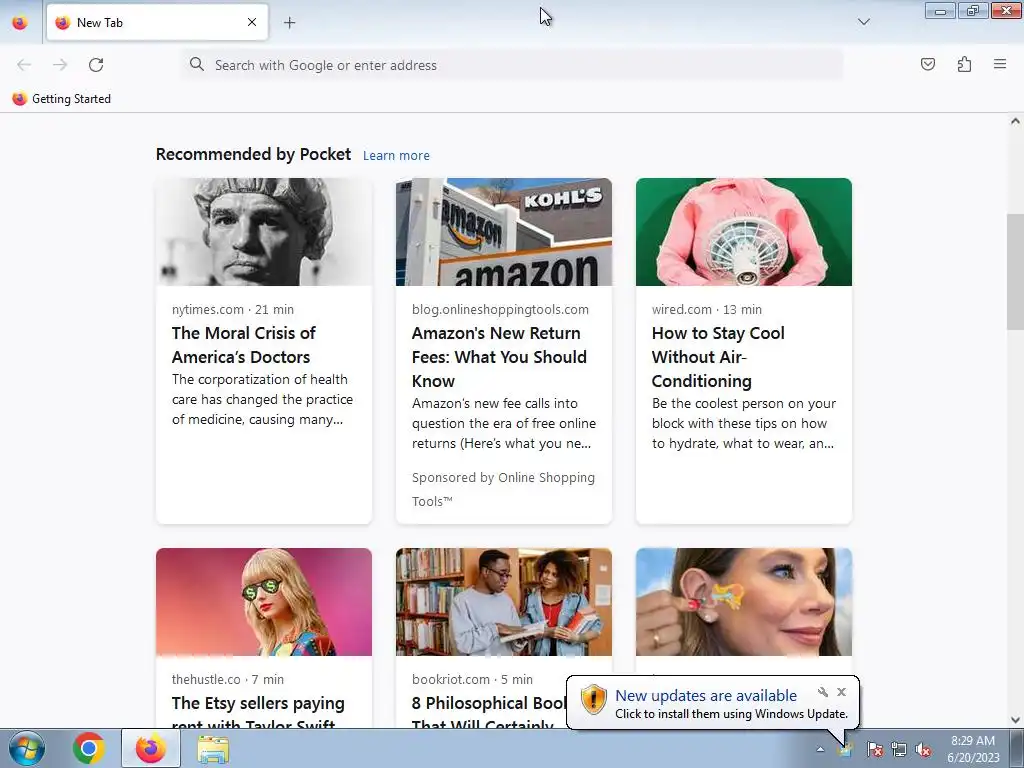Open The Moral Crisis of America's Doctors
Image resolution: width=1024 pixels, height=768 pixels.
(x=244, y=345)
